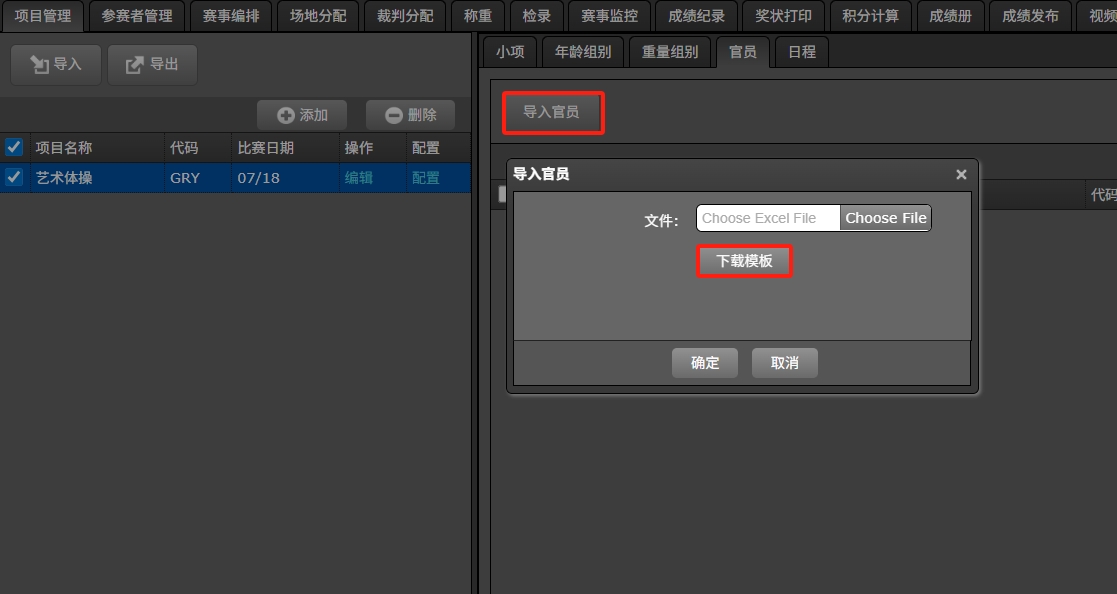Confirm the import by clicking 确定
Screen dimensions: 1117x594
pyautogui.click(x=704, y=363)
